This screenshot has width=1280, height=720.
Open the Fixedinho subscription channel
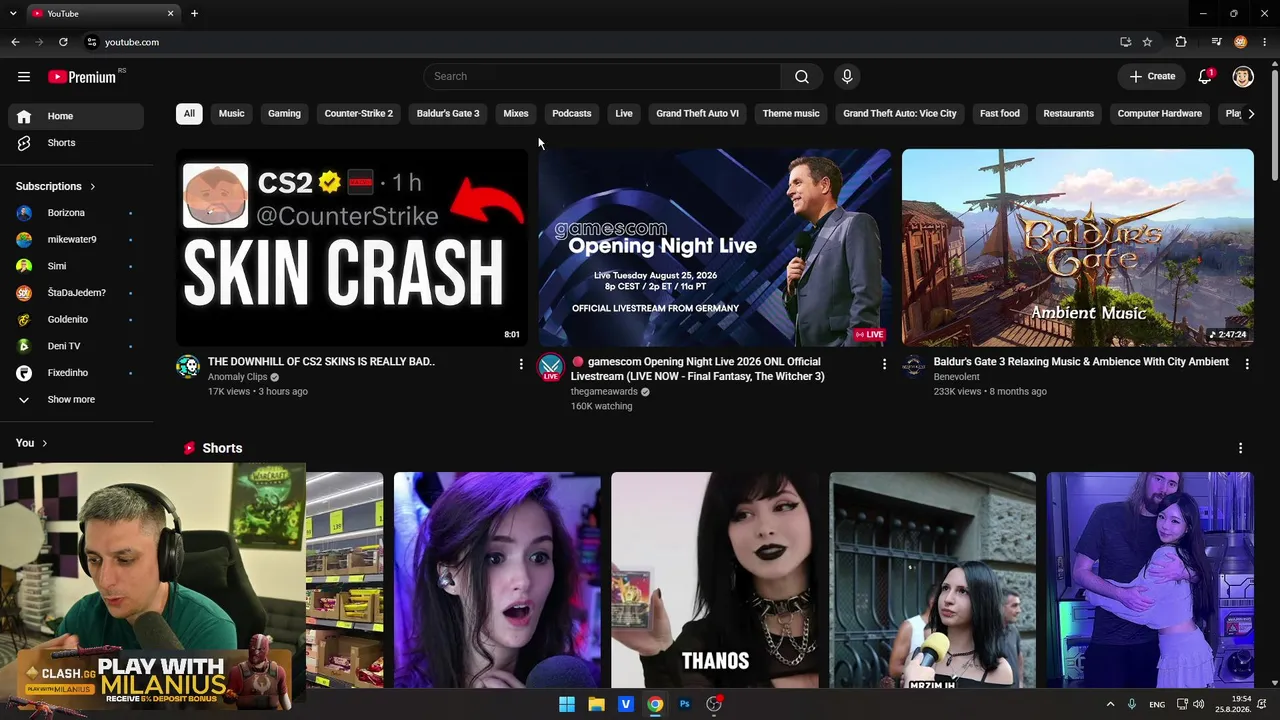76,373
